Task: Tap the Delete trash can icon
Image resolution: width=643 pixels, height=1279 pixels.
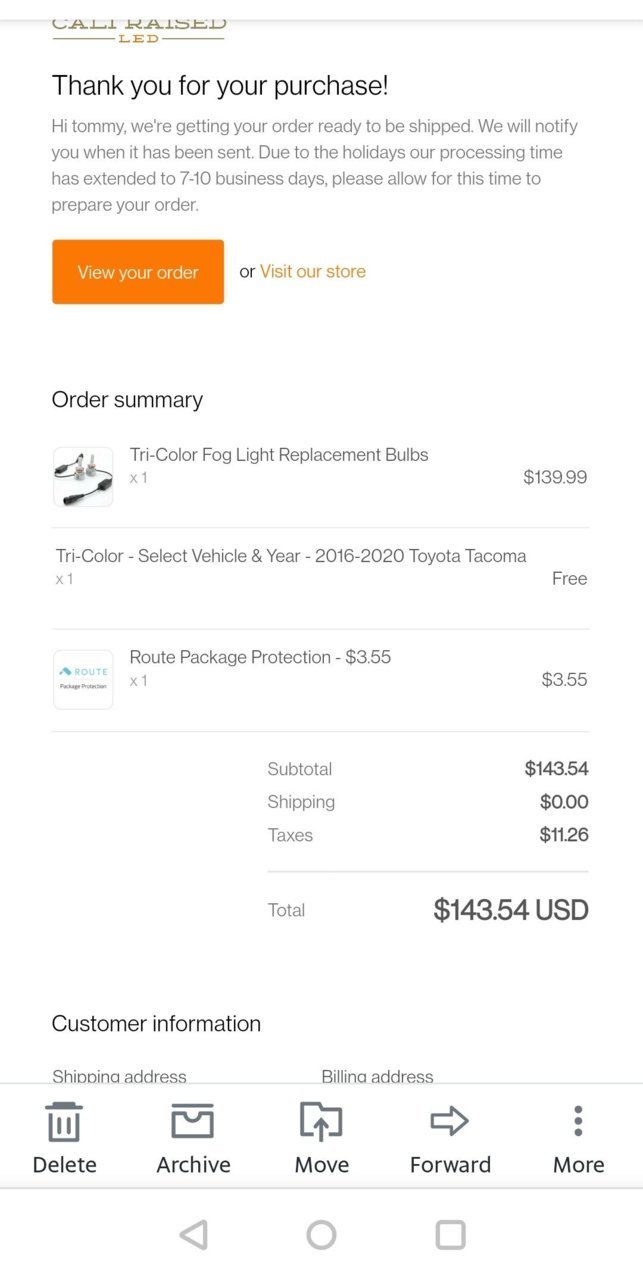Action: tap(64, 1122)
